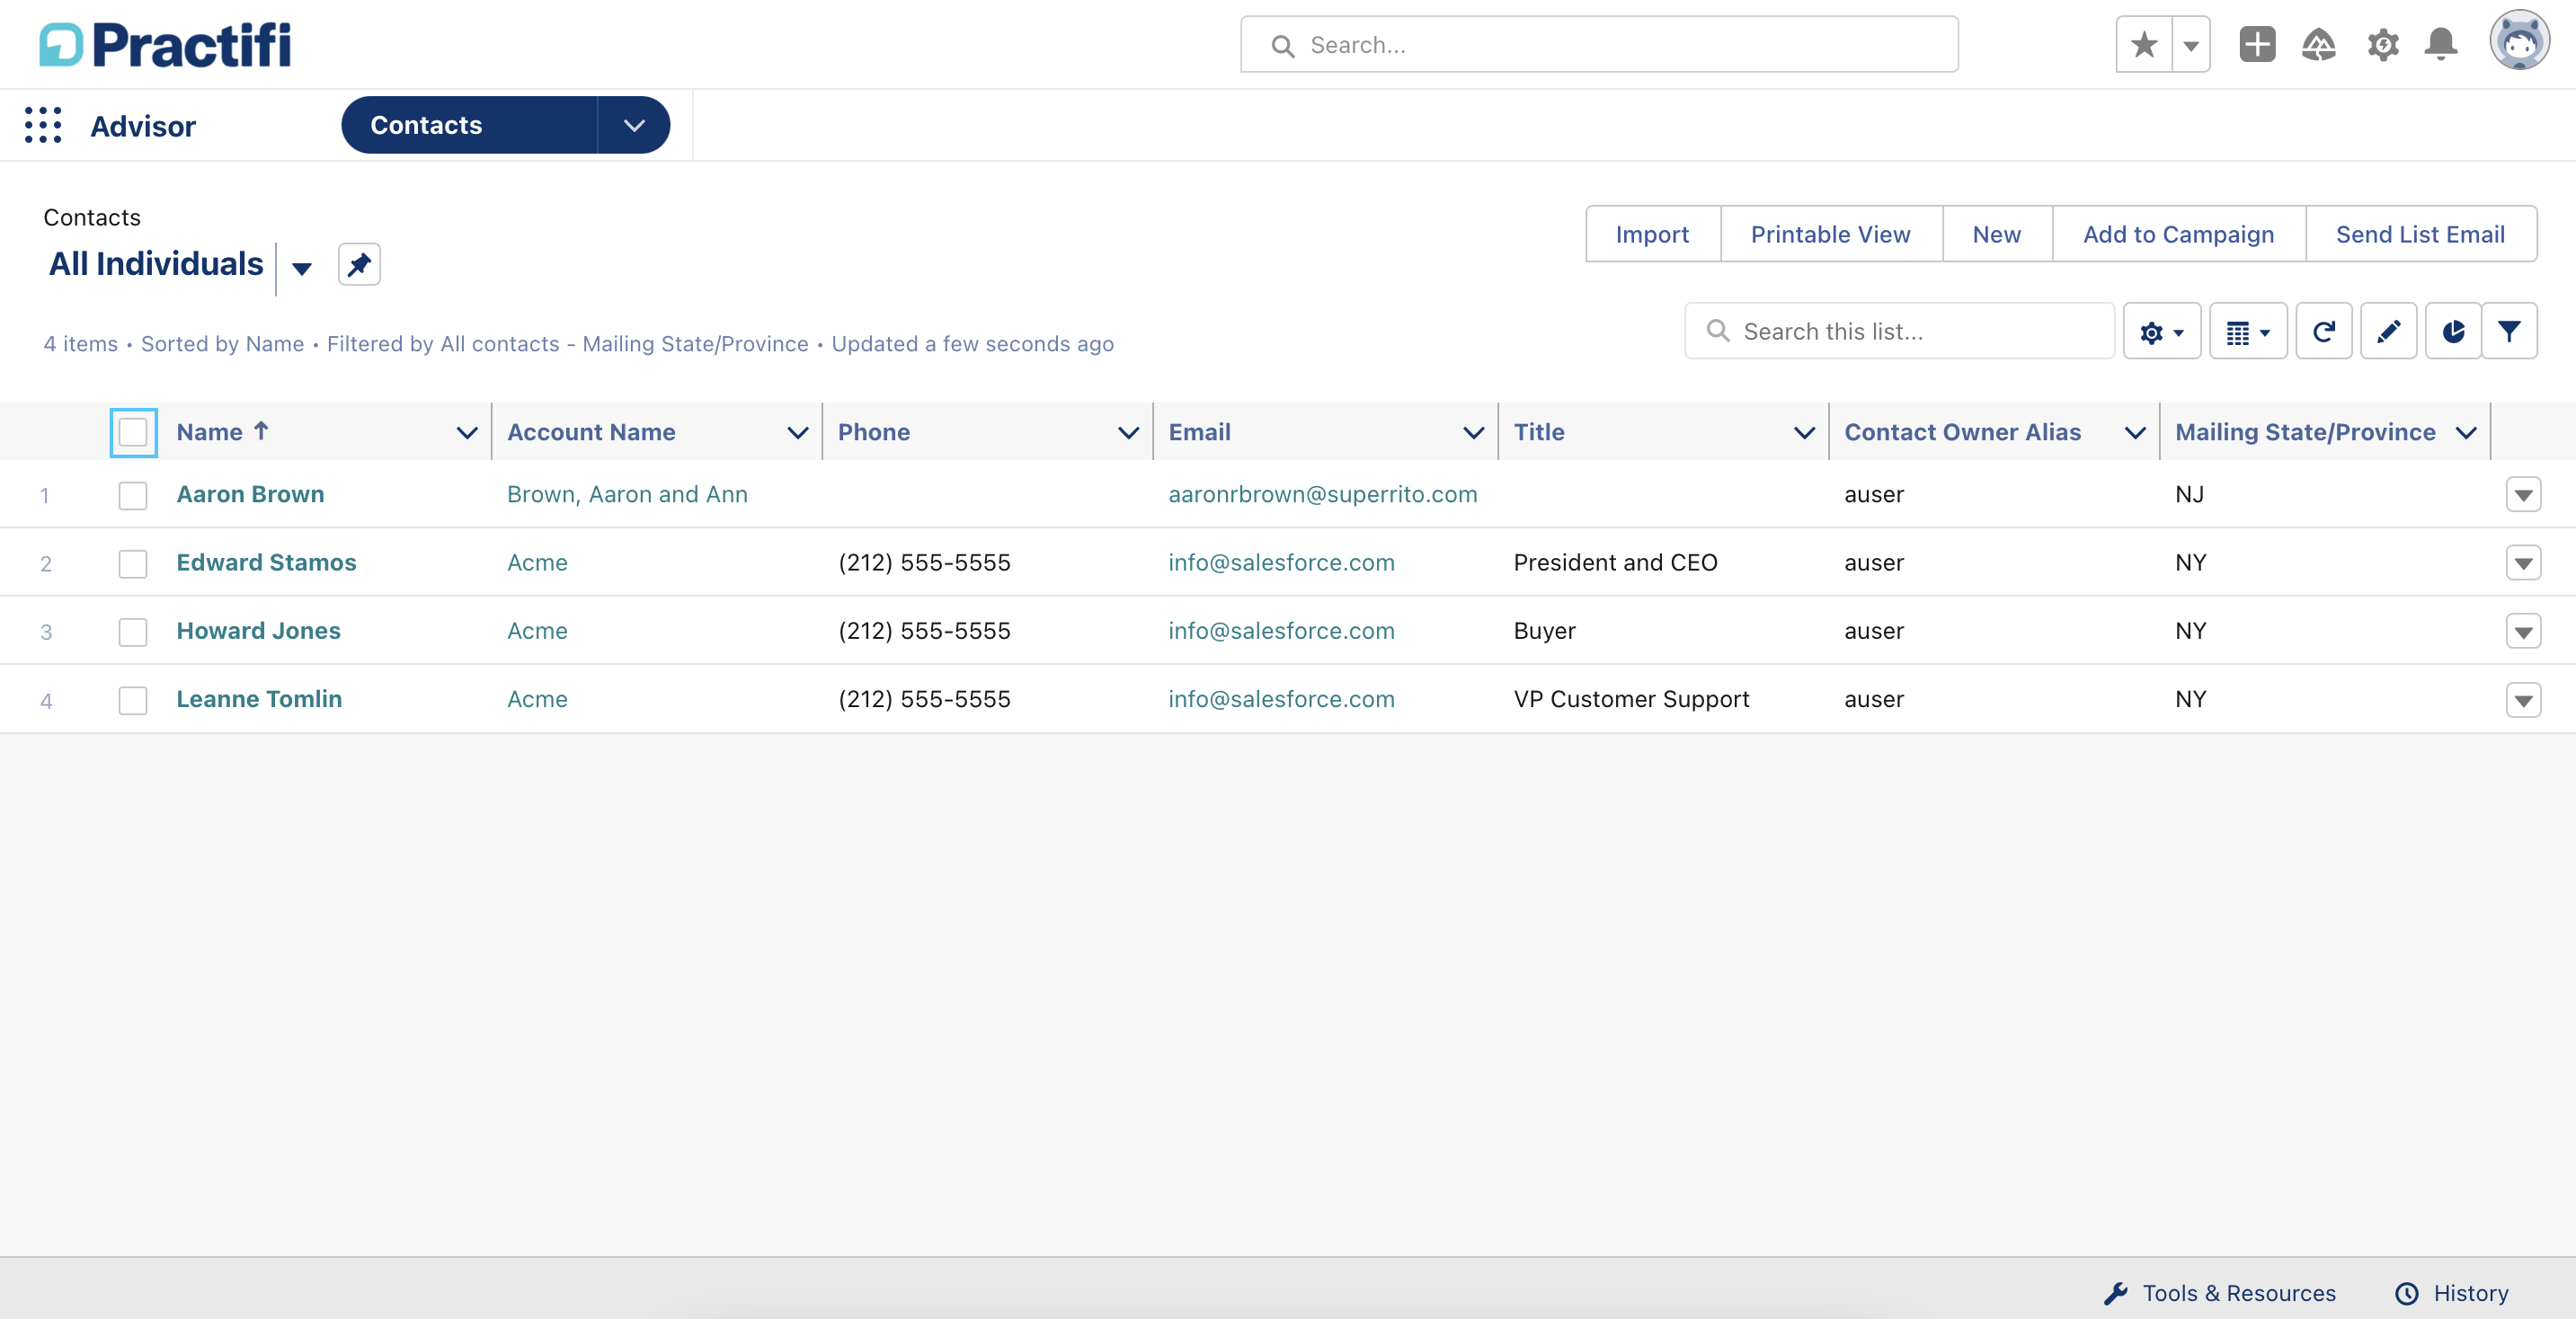Click the Name column header

click(x=209, y=432)
